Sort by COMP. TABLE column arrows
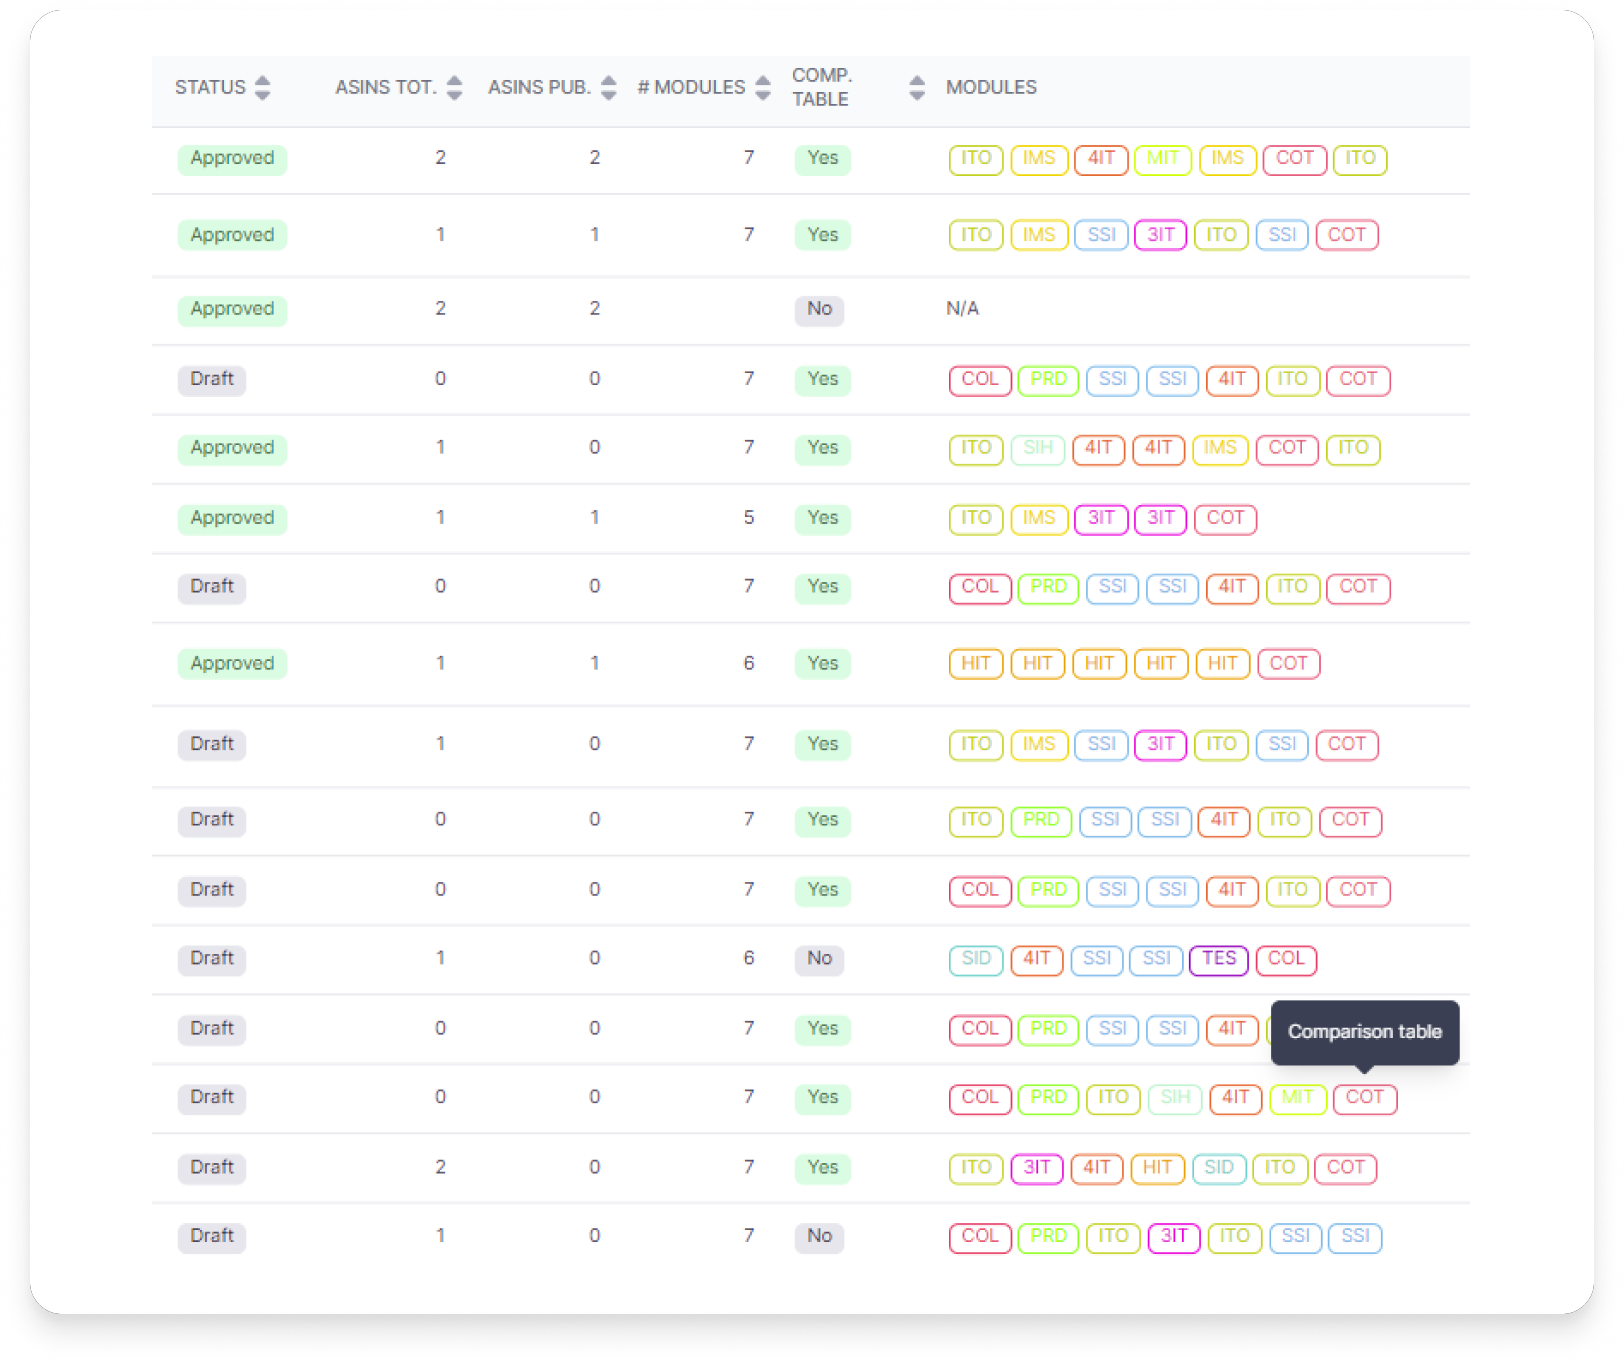Viewport: 1624px width, 1364px height. pyautogui.click(x=917, y=88)
